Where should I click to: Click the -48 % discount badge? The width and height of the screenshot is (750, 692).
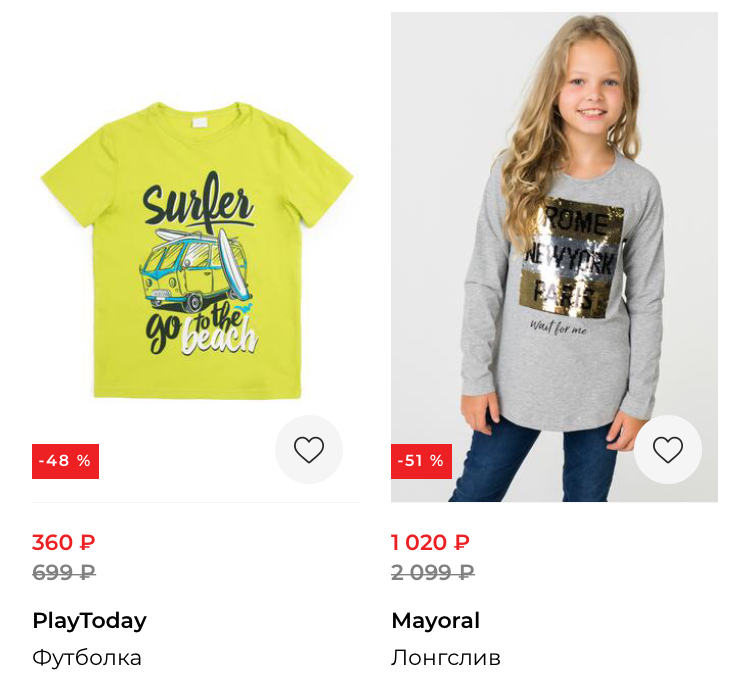66,461
